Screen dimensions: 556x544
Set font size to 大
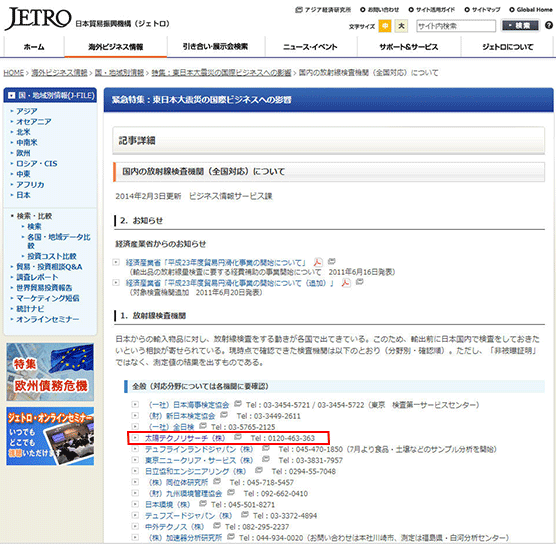coord(401,26)
